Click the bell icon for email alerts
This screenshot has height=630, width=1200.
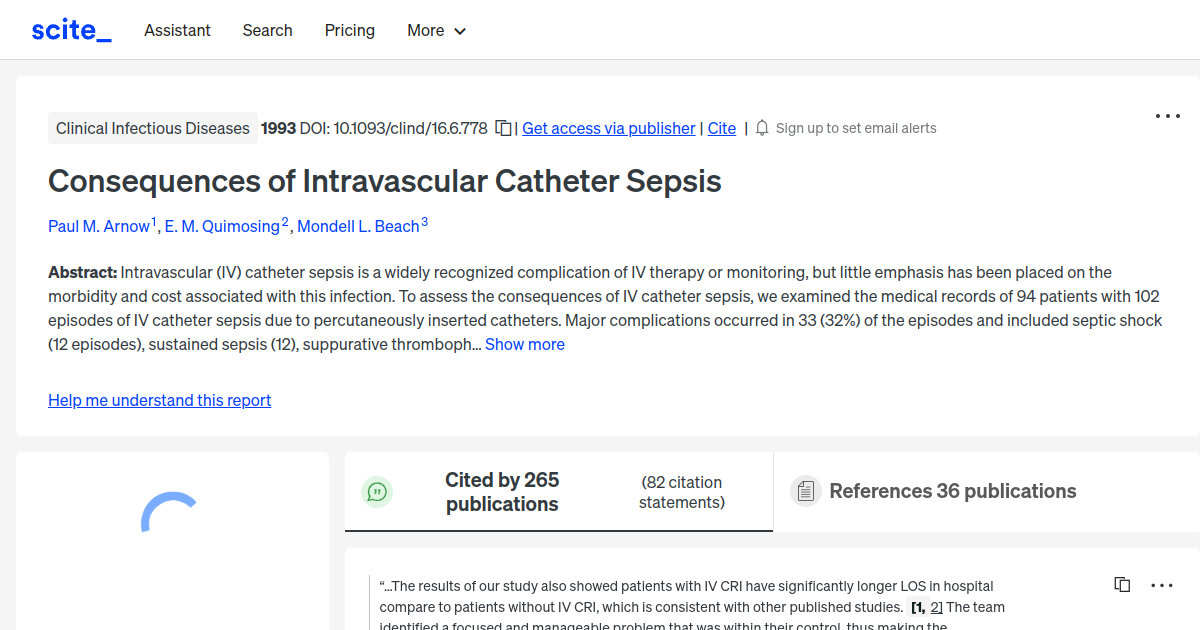[761, 128]
